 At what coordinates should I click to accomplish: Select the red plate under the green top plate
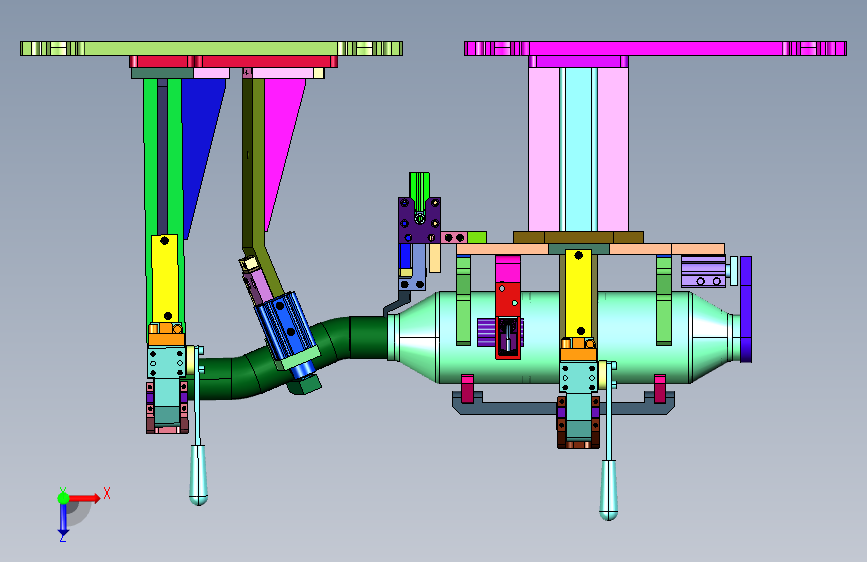click(233, 61)
